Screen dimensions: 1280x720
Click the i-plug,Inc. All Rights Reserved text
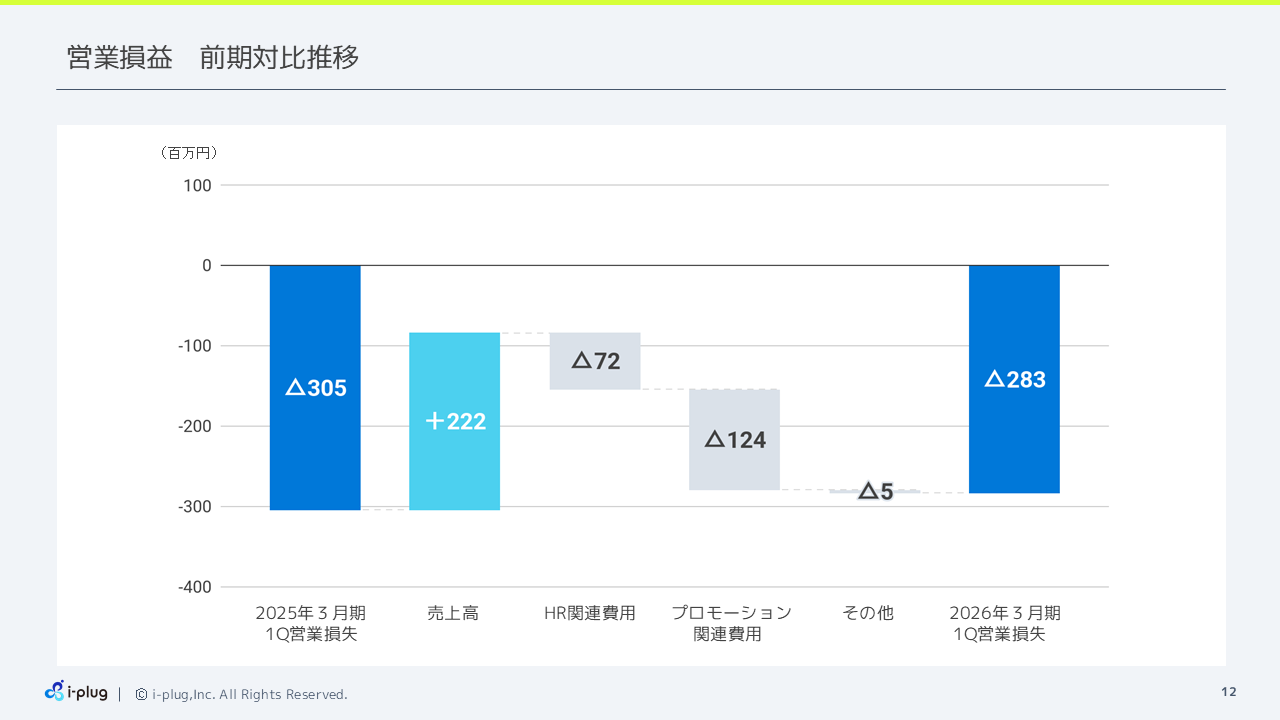249,694
